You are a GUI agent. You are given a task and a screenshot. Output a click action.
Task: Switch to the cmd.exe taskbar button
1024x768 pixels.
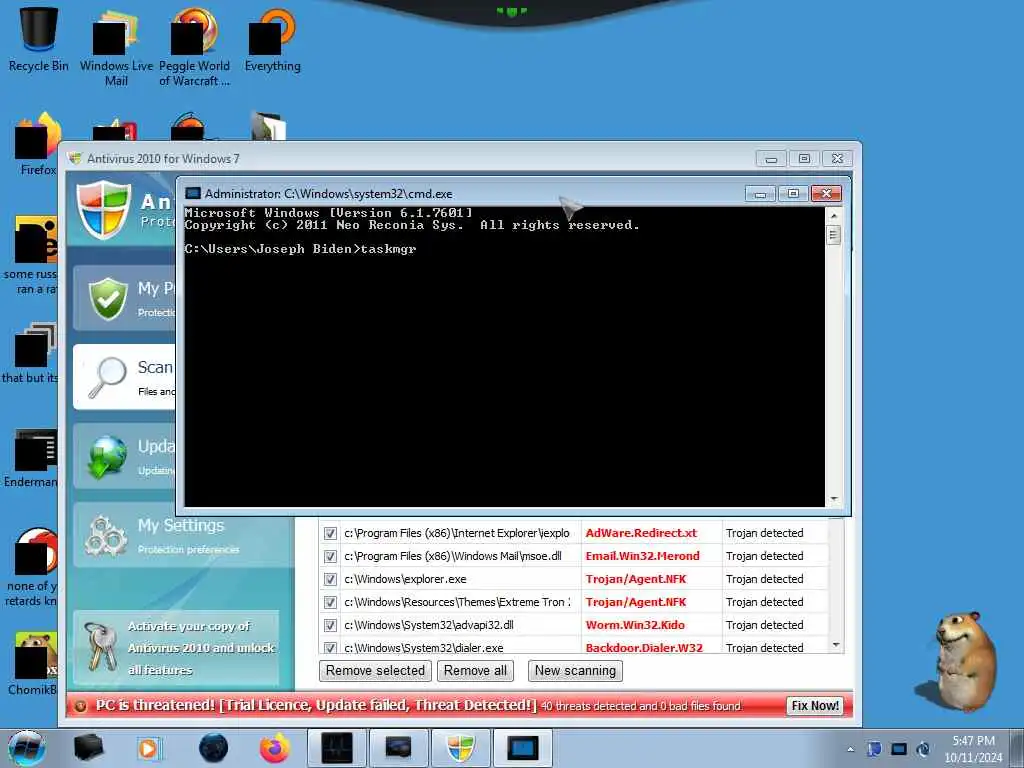click(x=522, y=748)
